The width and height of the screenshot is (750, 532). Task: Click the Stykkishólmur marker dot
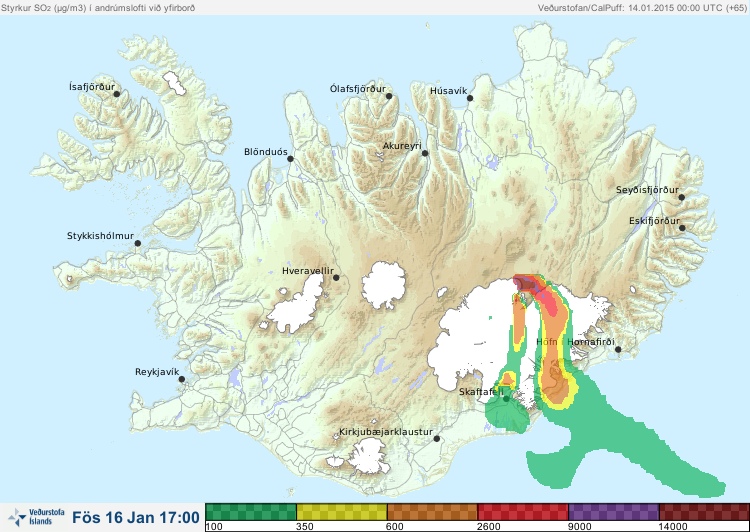[138, 244]
